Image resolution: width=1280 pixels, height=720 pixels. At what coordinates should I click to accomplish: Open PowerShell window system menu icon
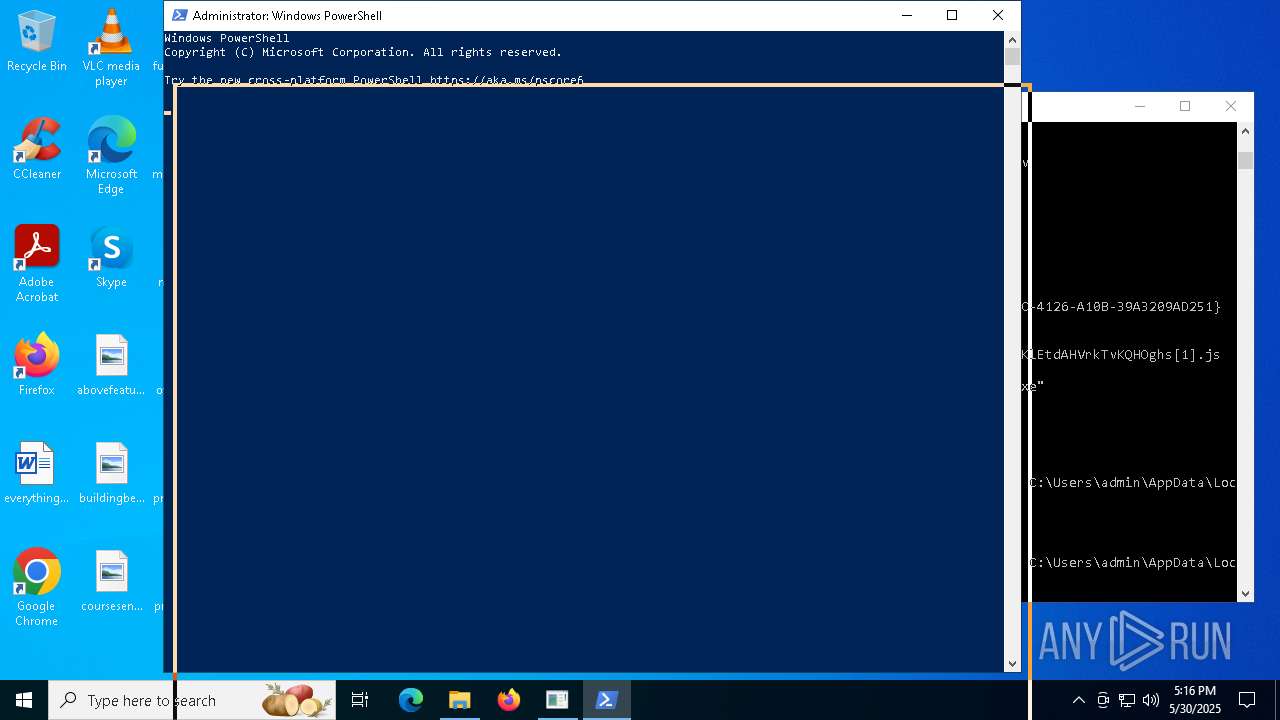[179, 15]
